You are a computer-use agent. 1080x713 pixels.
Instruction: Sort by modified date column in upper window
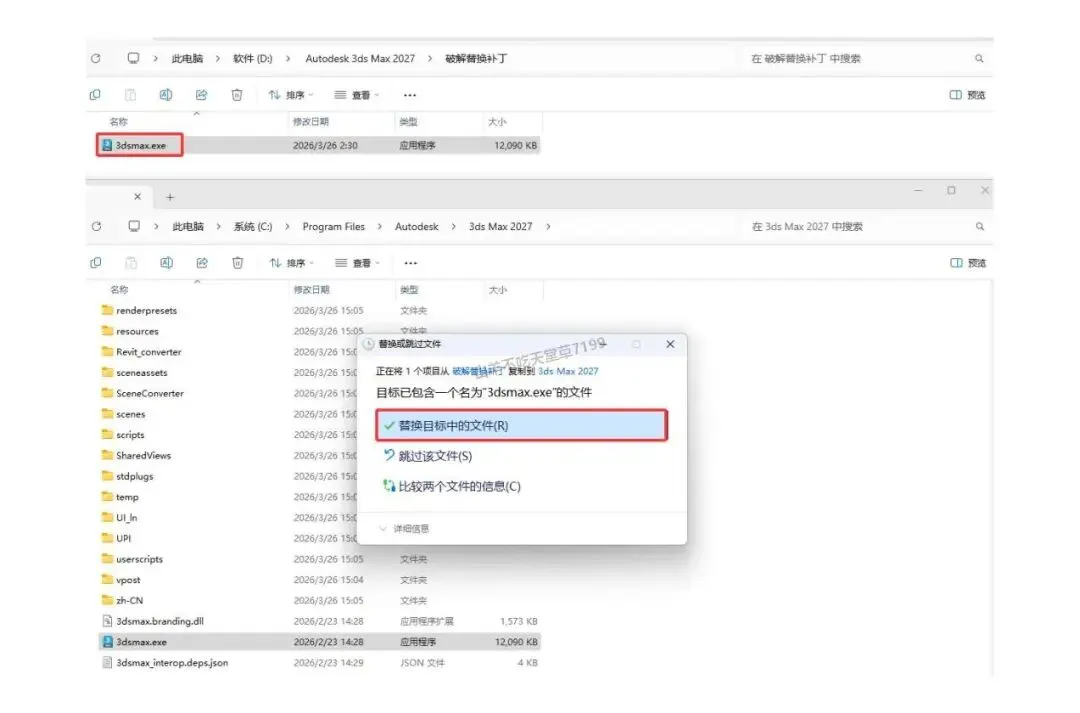pos(311,122)
